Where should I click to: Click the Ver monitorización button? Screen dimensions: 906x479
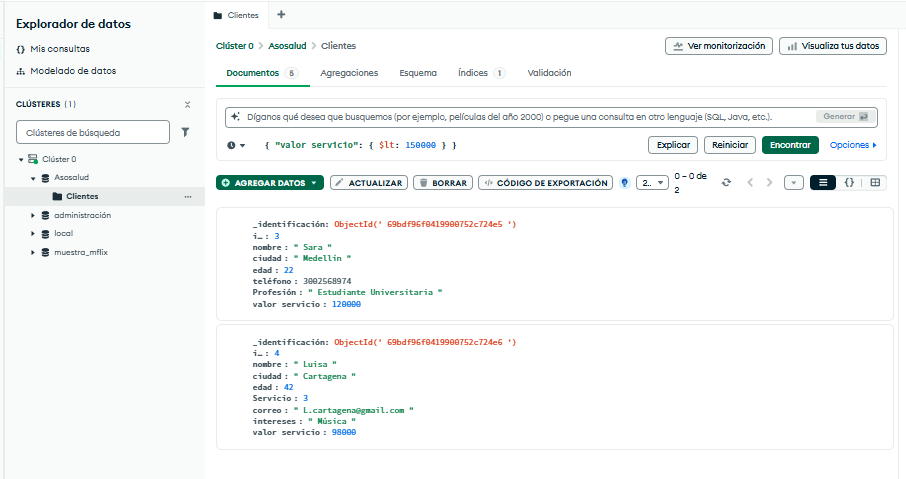(x=719, y=46)
